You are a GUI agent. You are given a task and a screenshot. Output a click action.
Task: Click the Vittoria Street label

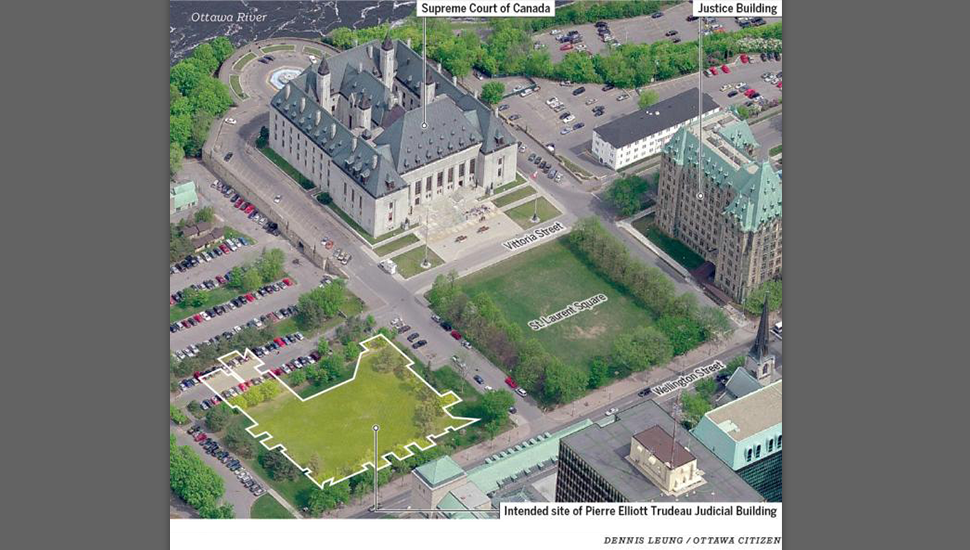tap(534, 238)
